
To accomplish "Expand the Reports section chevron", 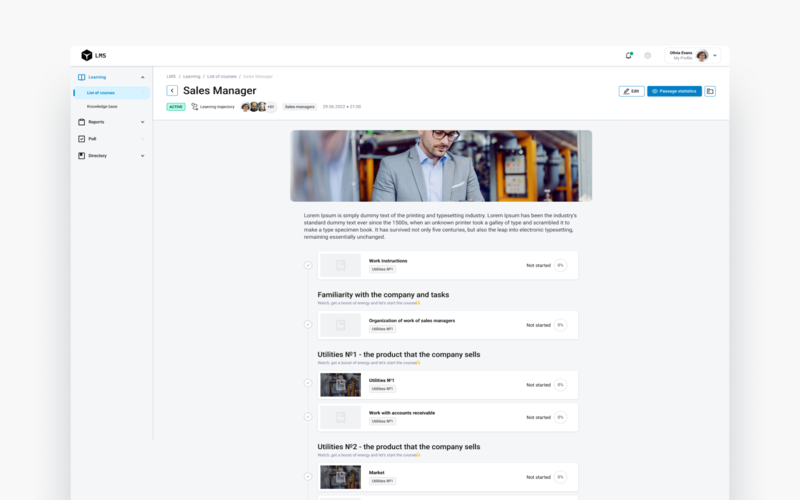I will pyautogui.click(x=142, y=122).
